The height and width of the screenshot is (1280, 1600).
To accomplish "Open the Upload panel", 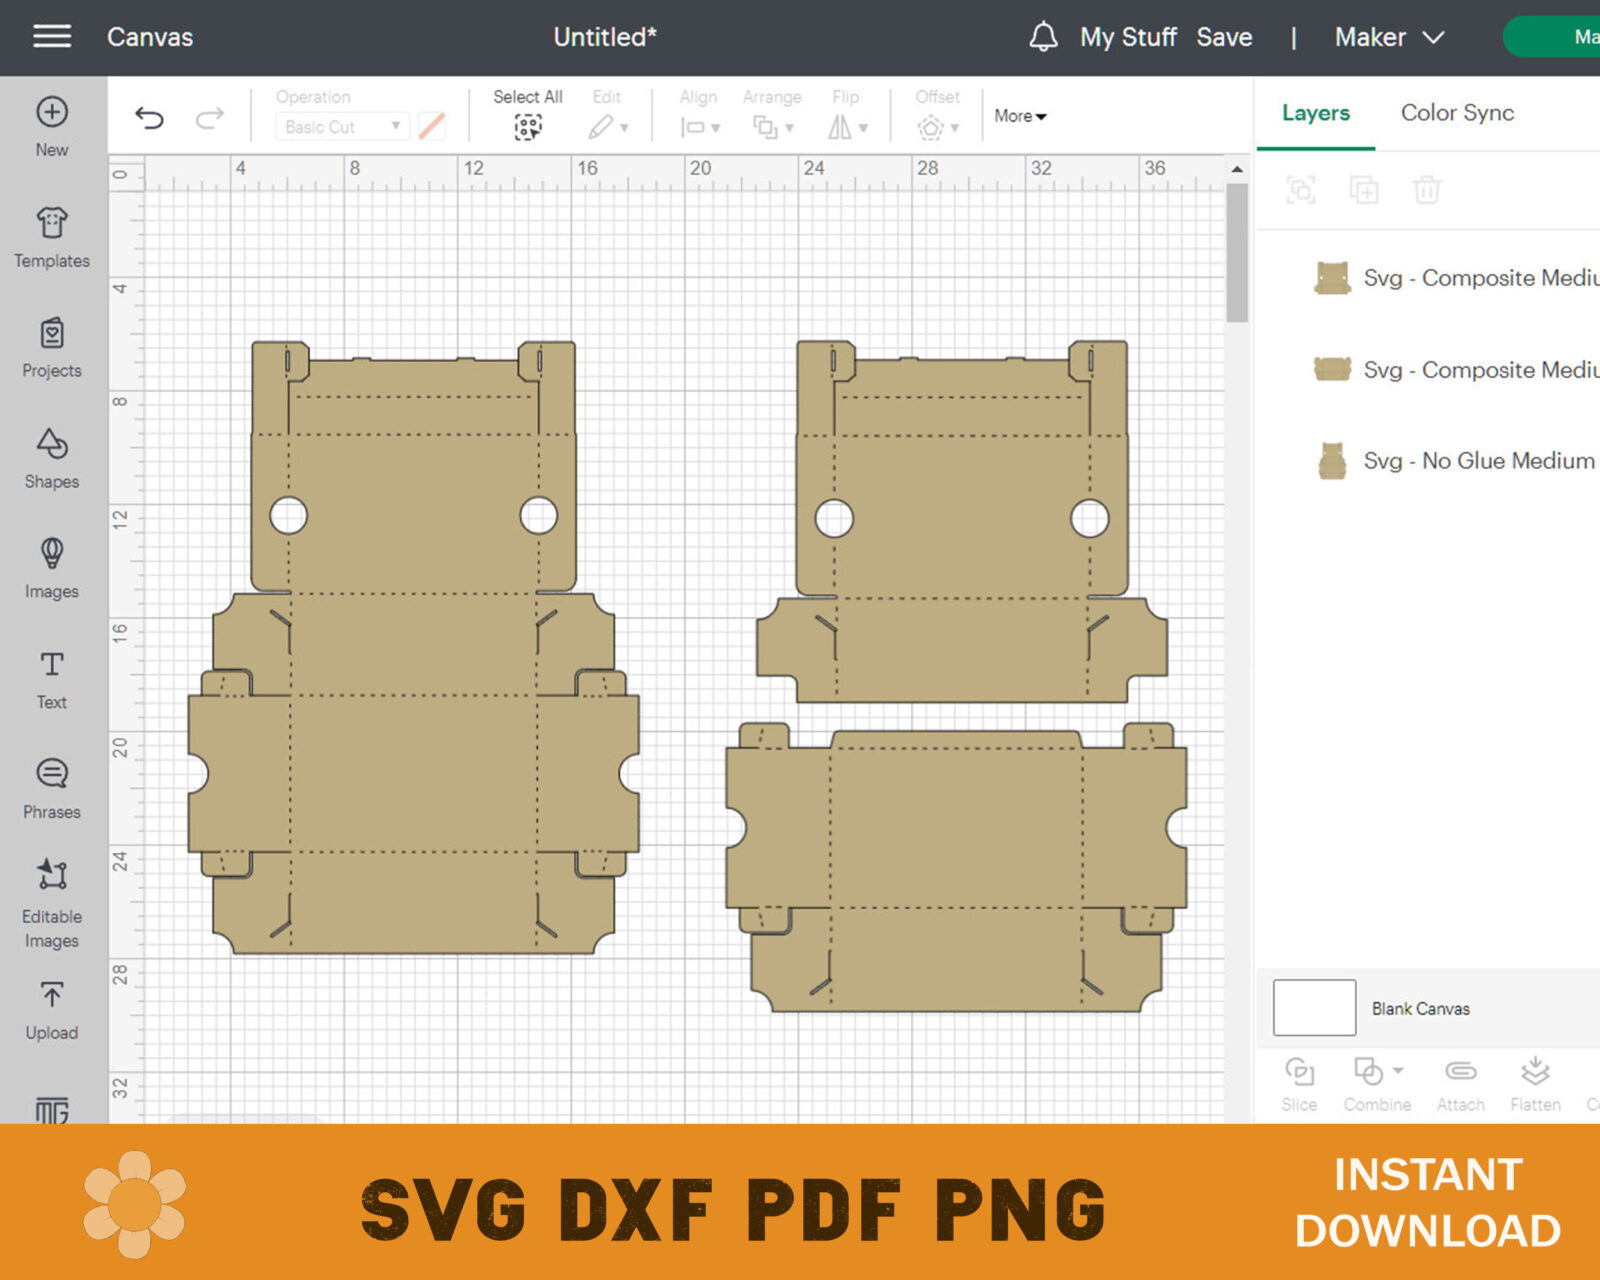I will click(52, 1011).
